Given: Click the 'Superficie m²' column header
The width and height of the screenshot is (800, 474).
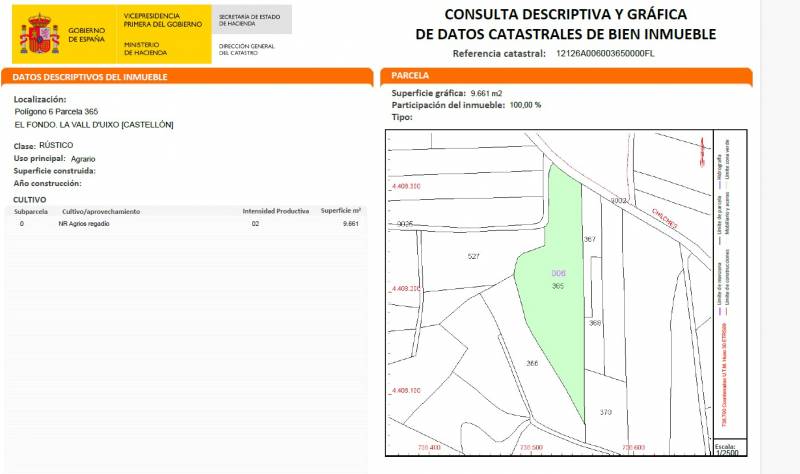Looking at the screenshot, I should point(341,211).
